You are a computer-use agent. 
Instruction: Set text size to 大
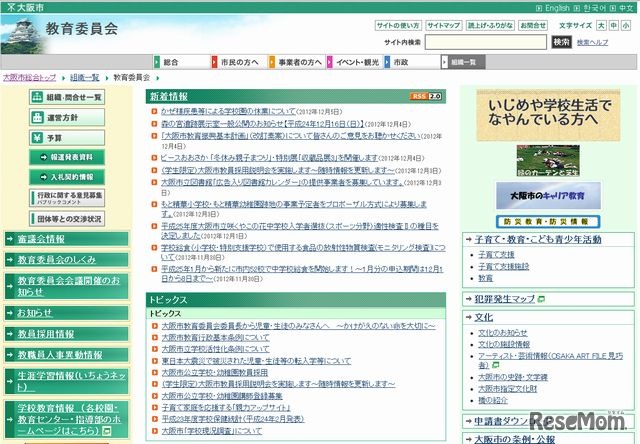pyautogui.click(x=601, y=25)
